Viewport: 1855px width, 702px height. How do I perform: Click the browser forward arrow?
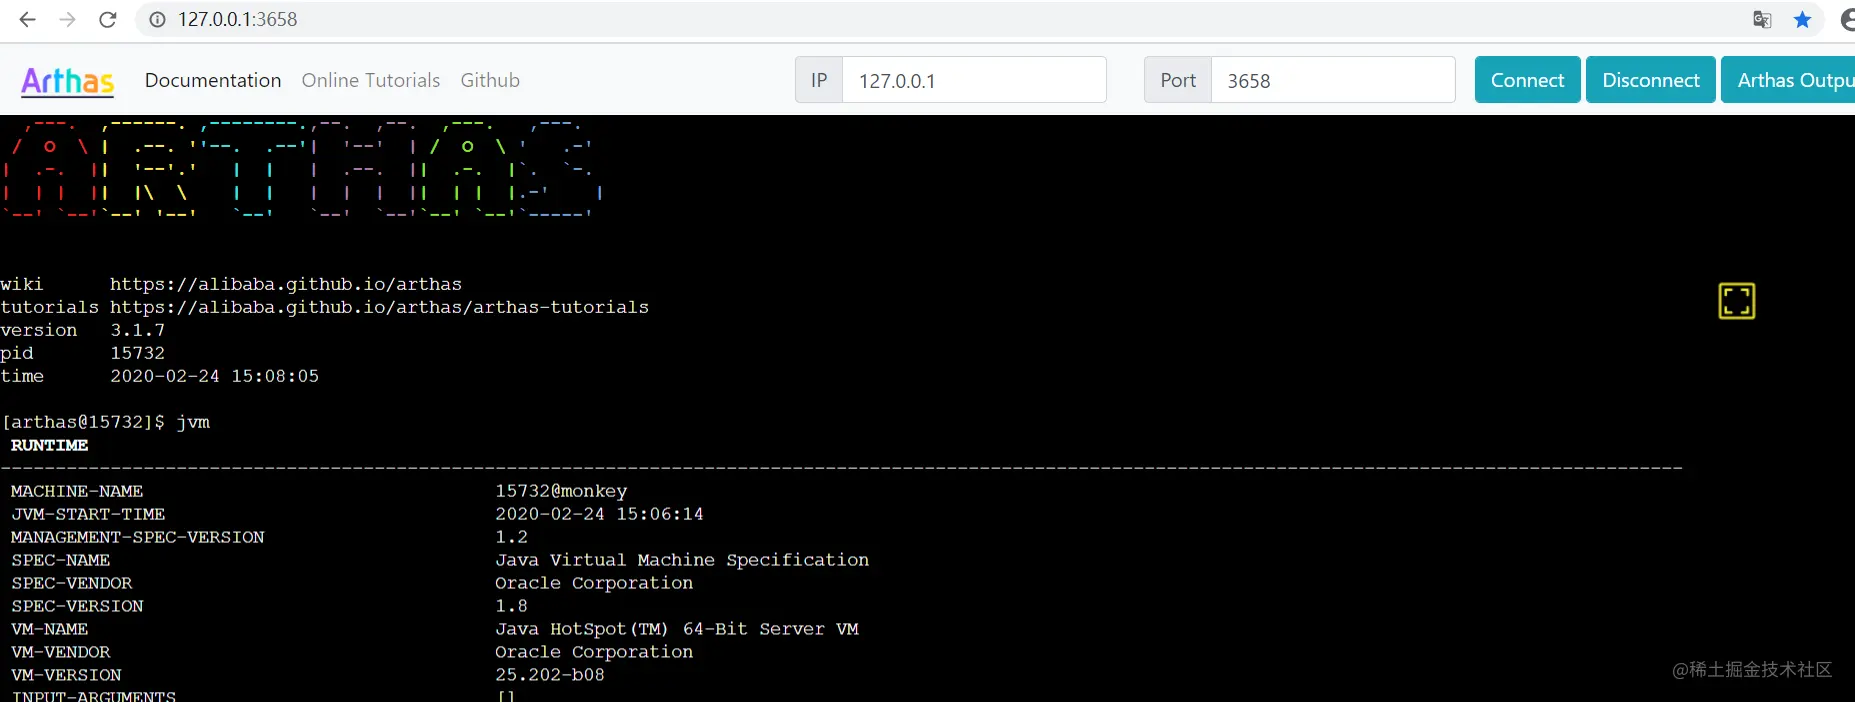point(67,19)
